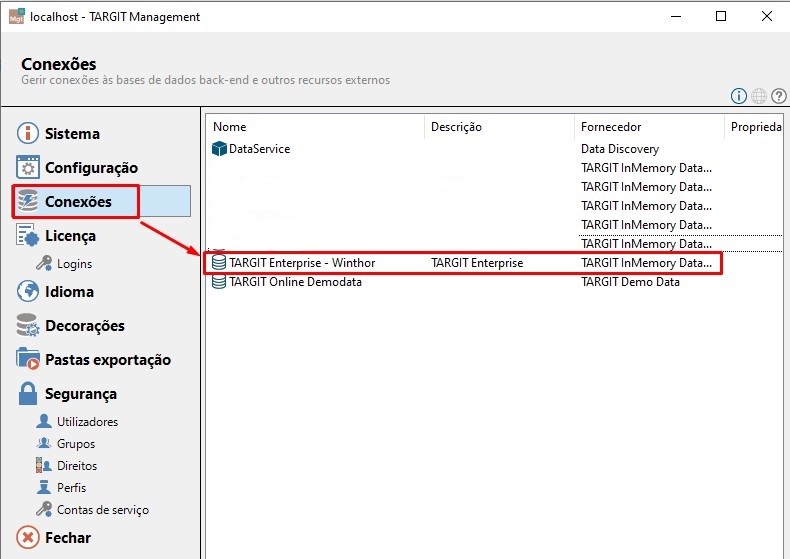The image size is (790, 559).
Task: Click the red Fechar X icon
Action: pyautogui.click(x=28, y=537)
